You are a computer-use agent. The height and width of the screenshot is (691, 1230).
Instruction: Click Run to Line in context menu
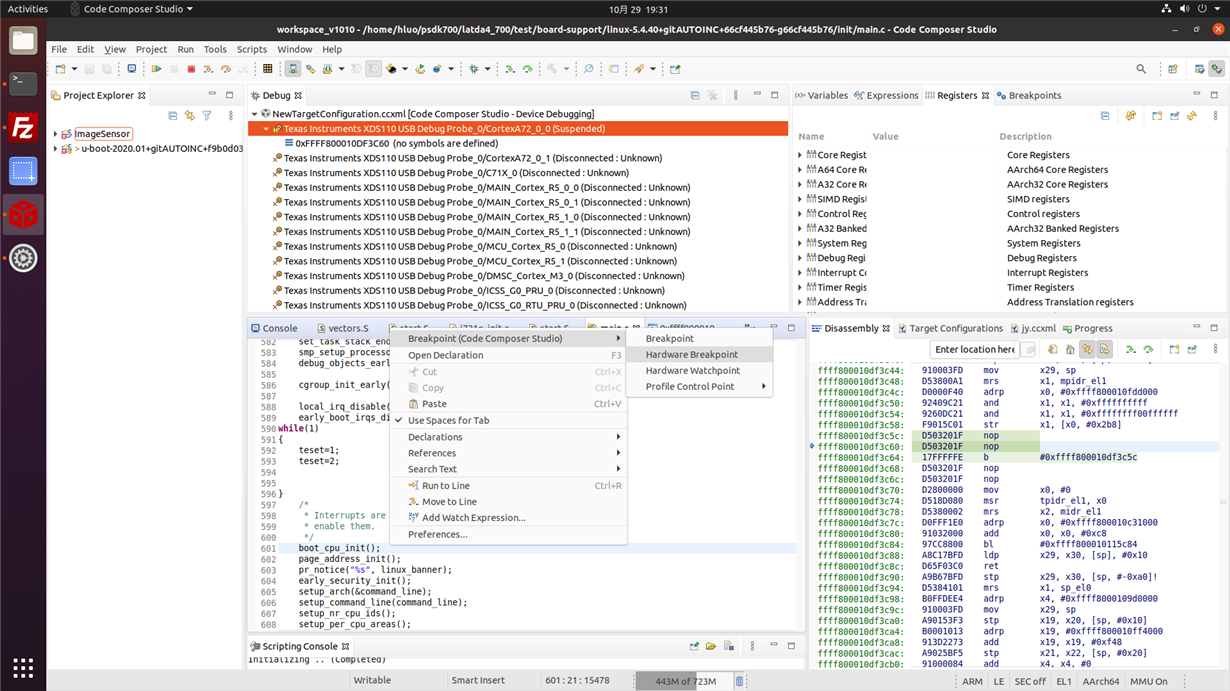[445, 486]
